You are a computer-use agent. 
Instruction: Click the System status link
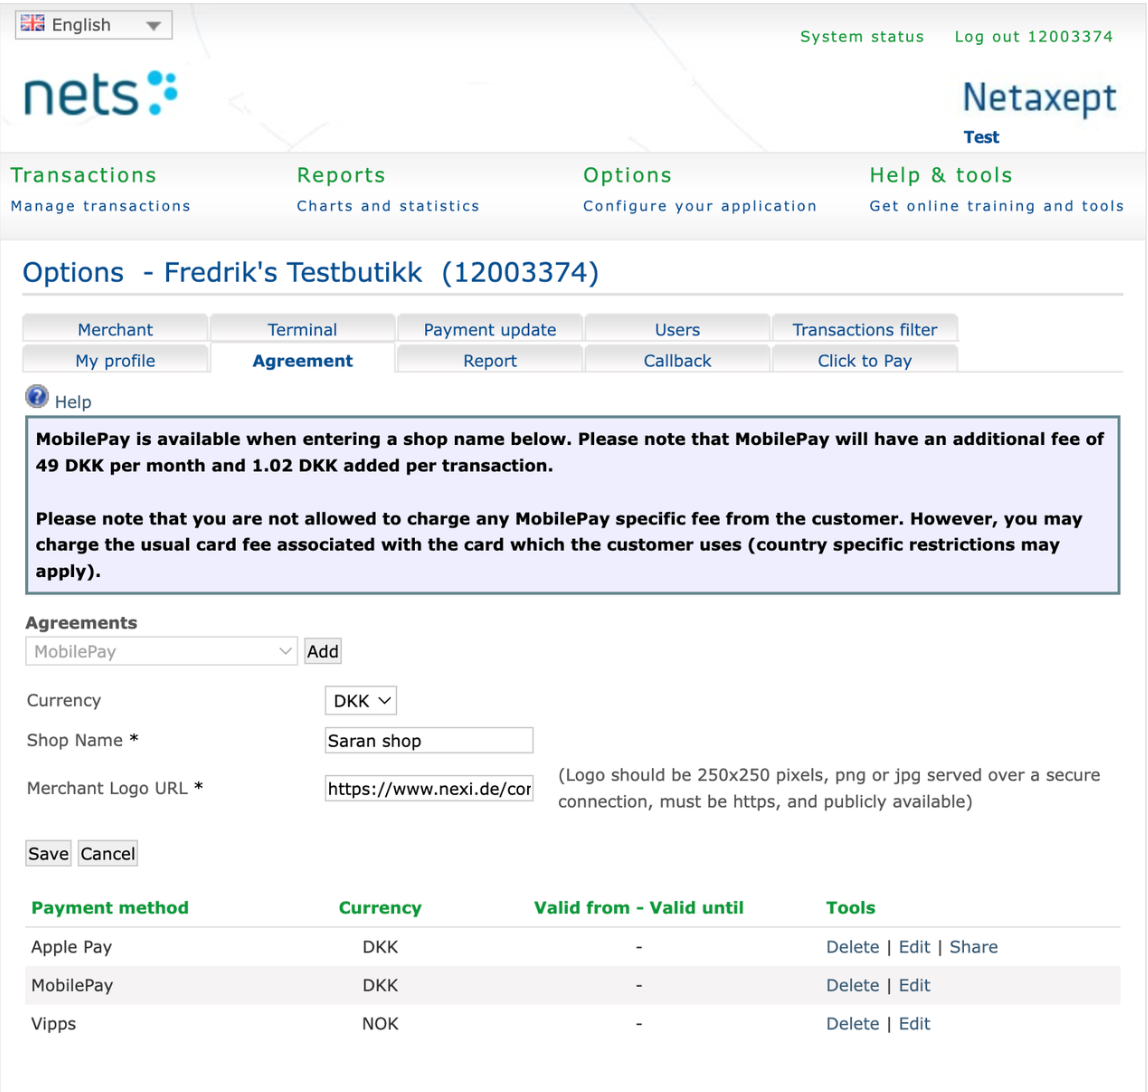pos(862,37)
